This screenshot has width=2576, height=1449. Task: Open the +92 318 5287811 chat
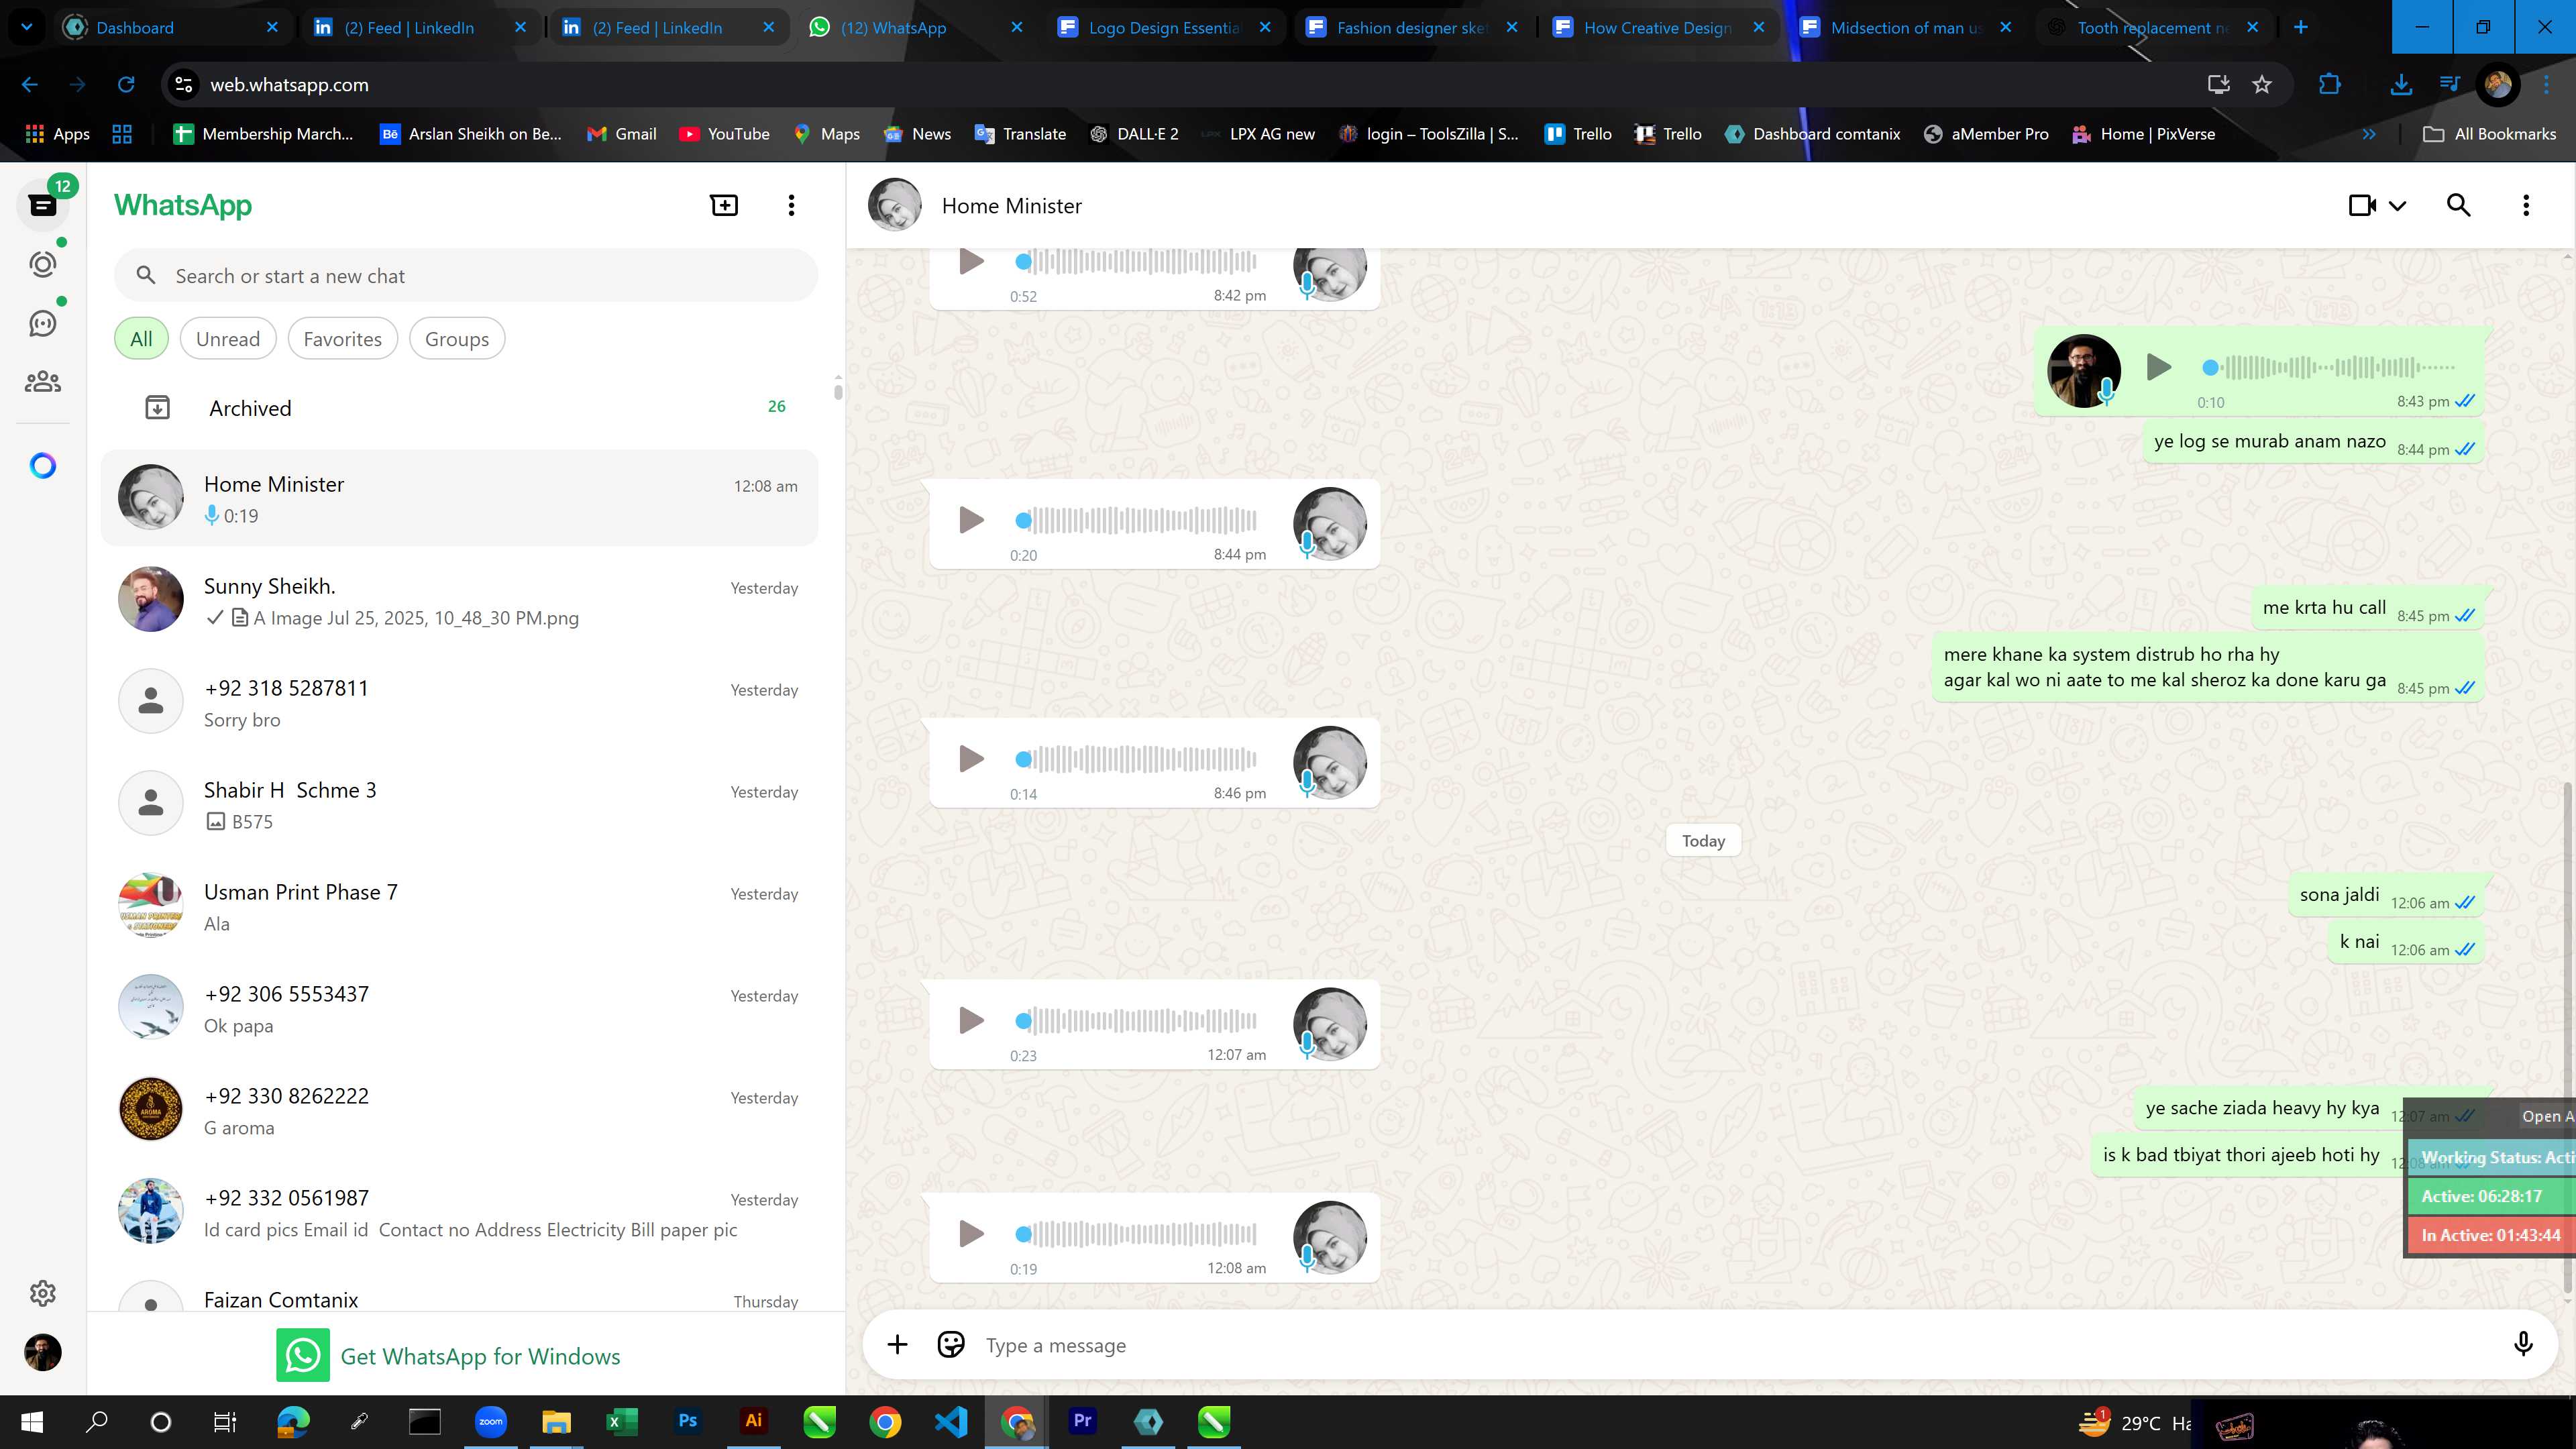point(460,702)
